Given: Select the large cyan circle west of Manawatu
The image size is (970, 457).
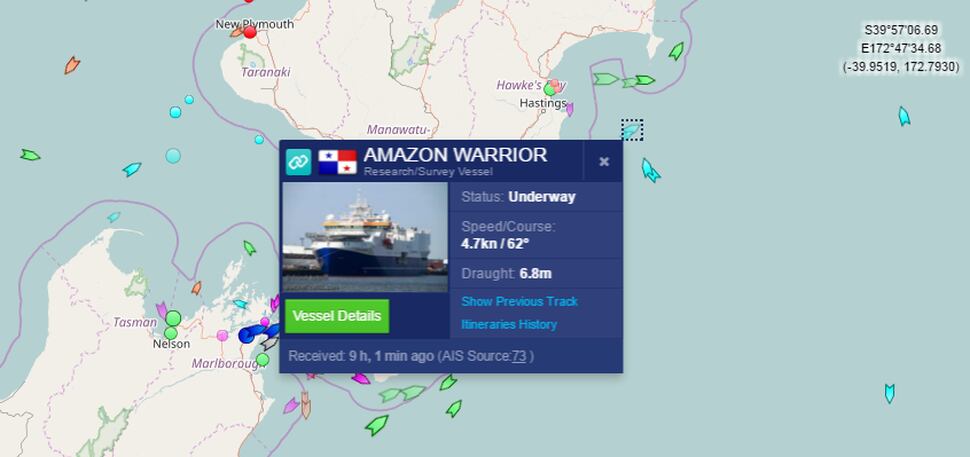Looking at the screenshot, I should [173, 156].
